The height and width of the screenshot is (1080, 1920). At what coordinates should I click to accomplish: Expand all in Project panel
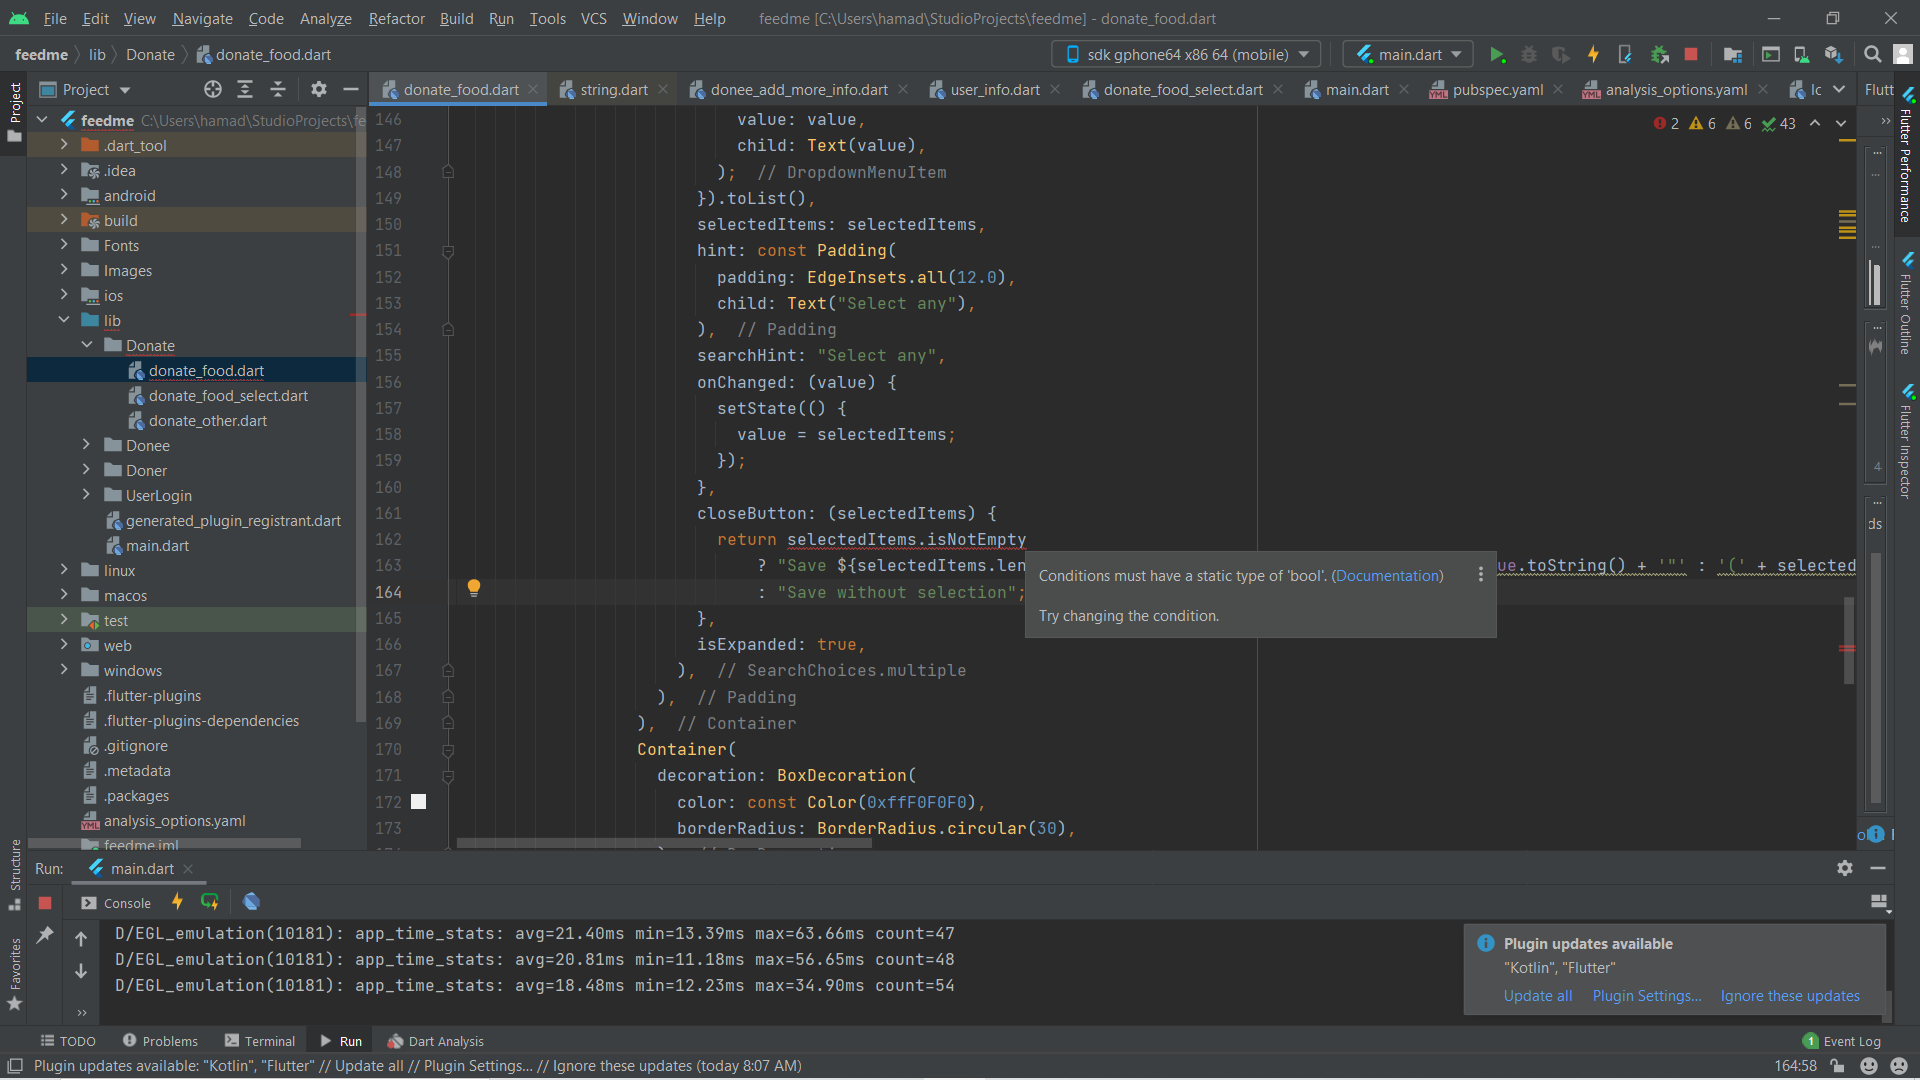(245, 90)
